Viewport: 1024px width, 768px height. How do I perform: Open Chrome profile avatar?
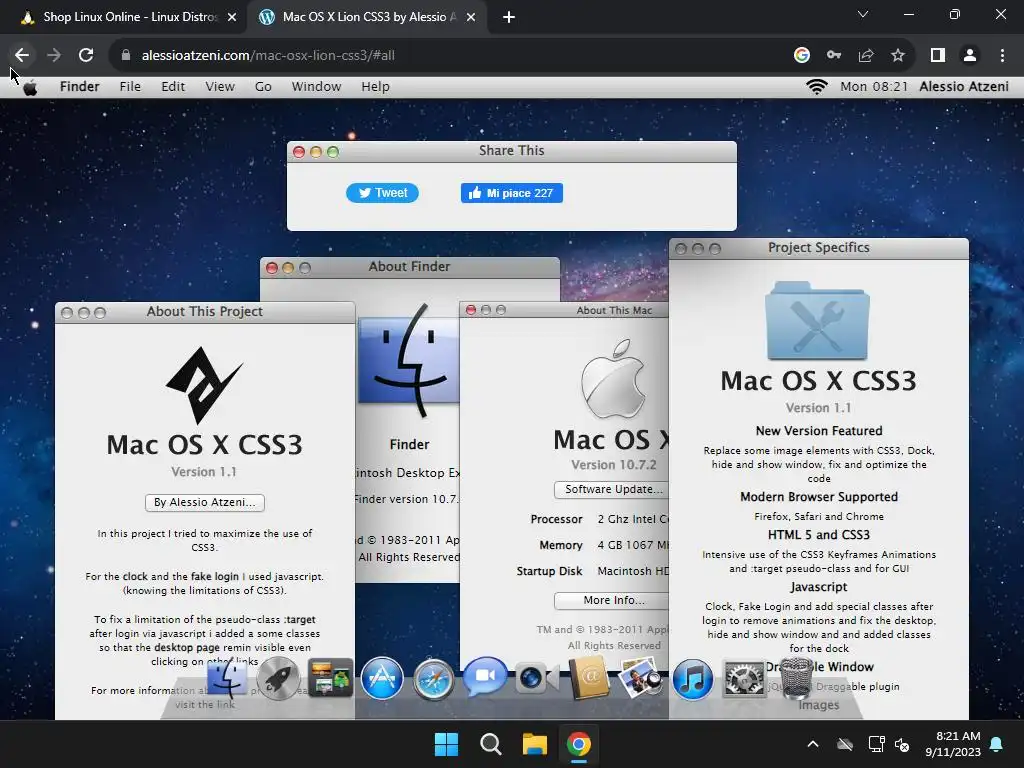coord(970,56)
